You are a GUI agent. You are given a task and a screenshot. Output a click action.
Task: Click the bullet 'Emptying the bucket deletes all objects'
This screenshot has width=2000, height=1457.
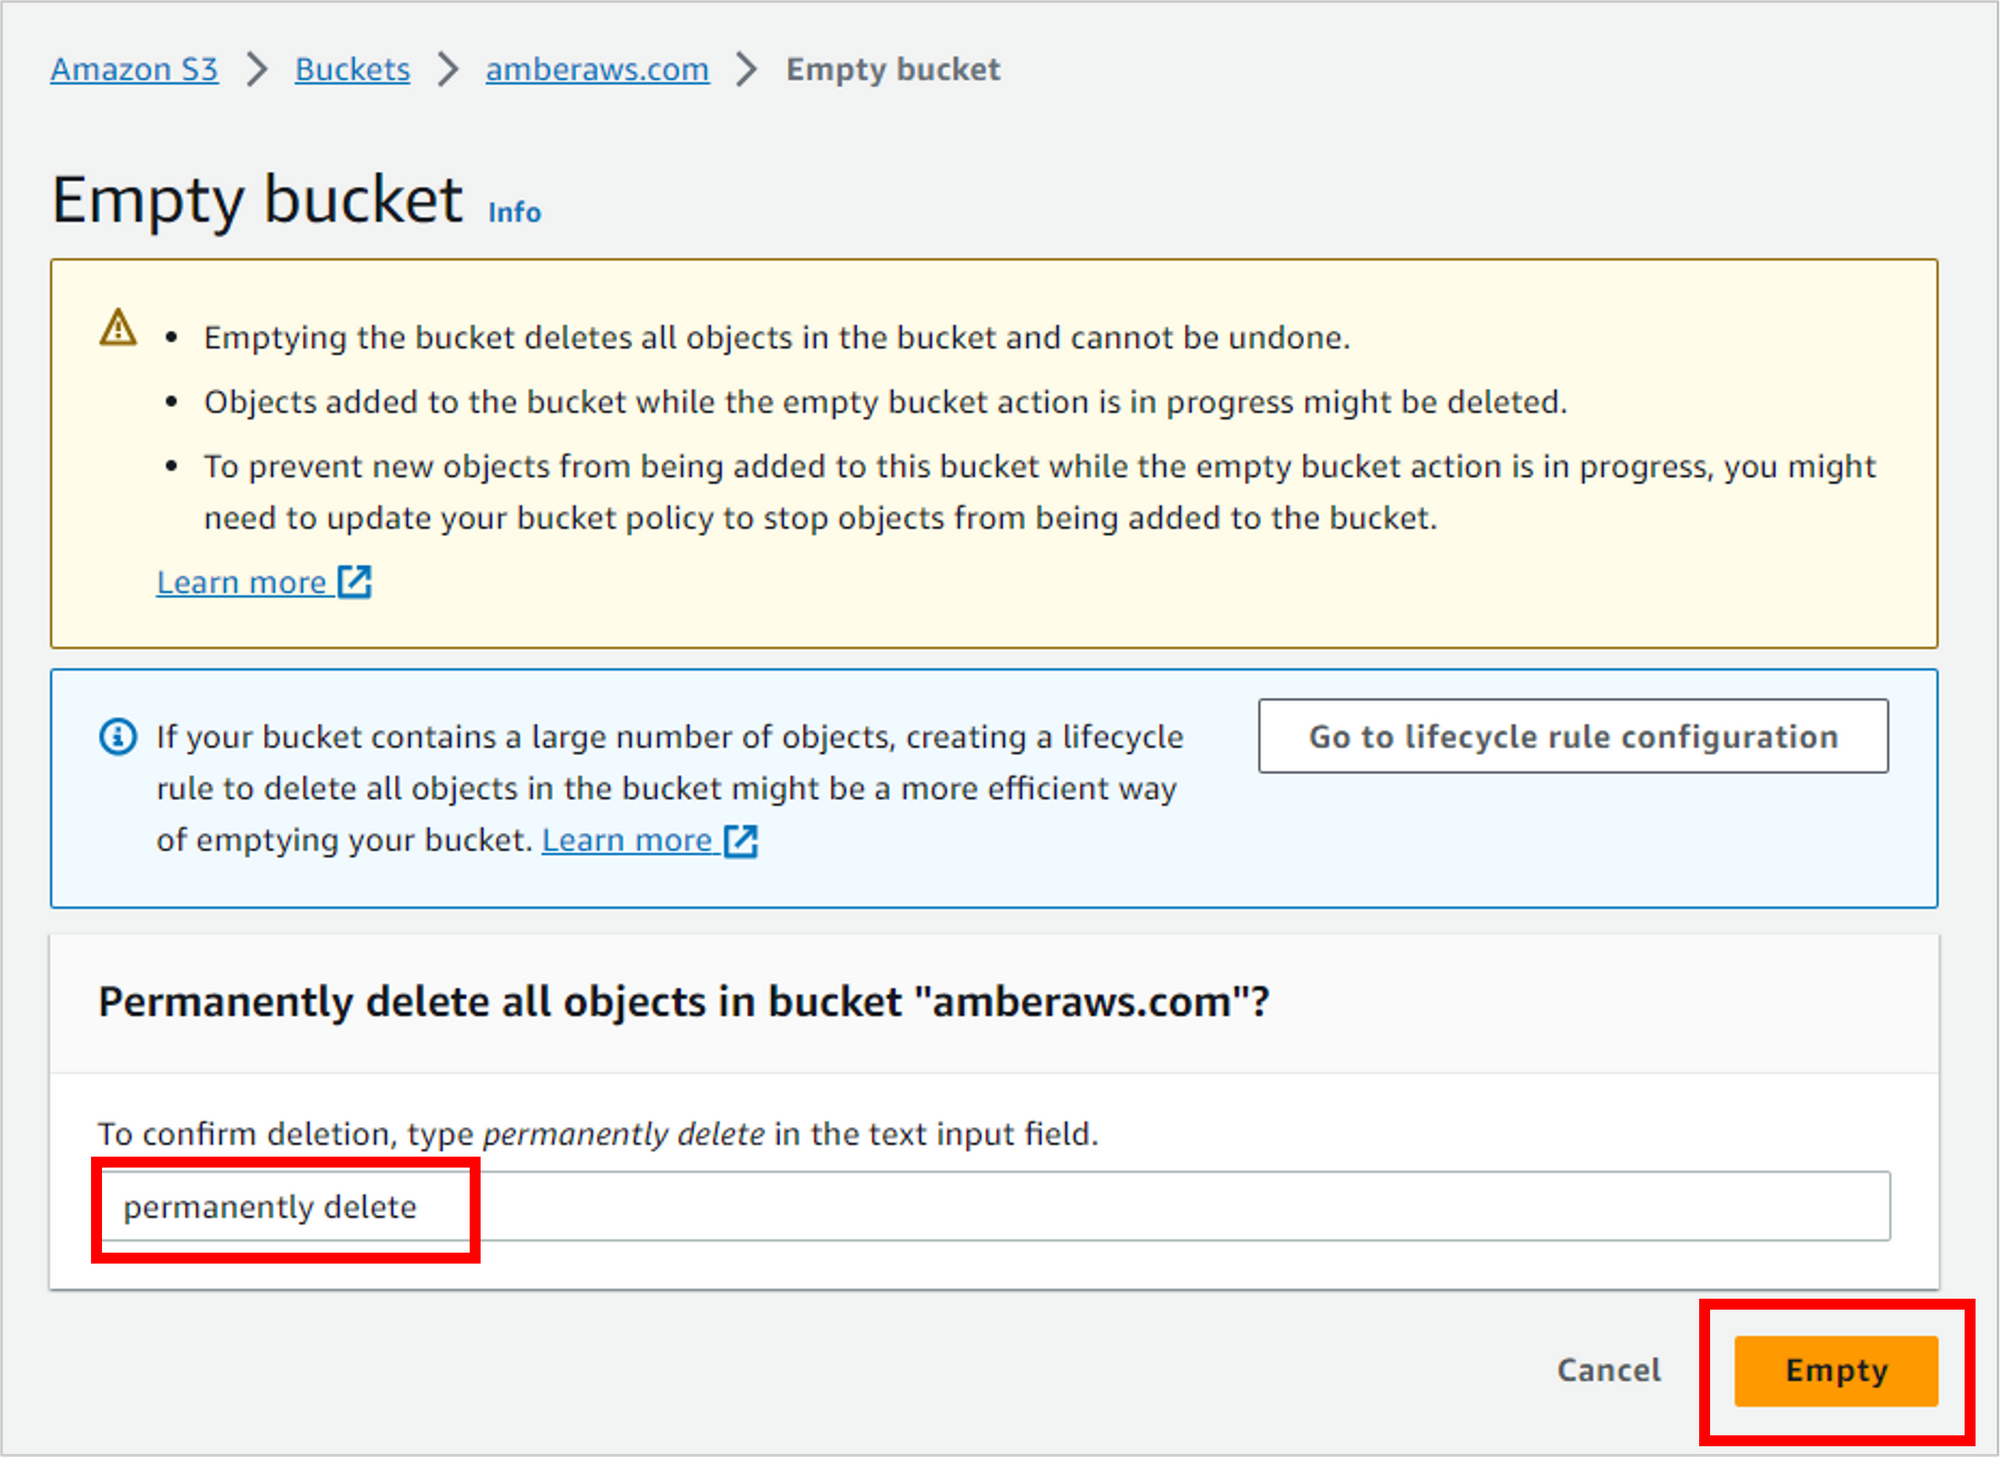777,338
